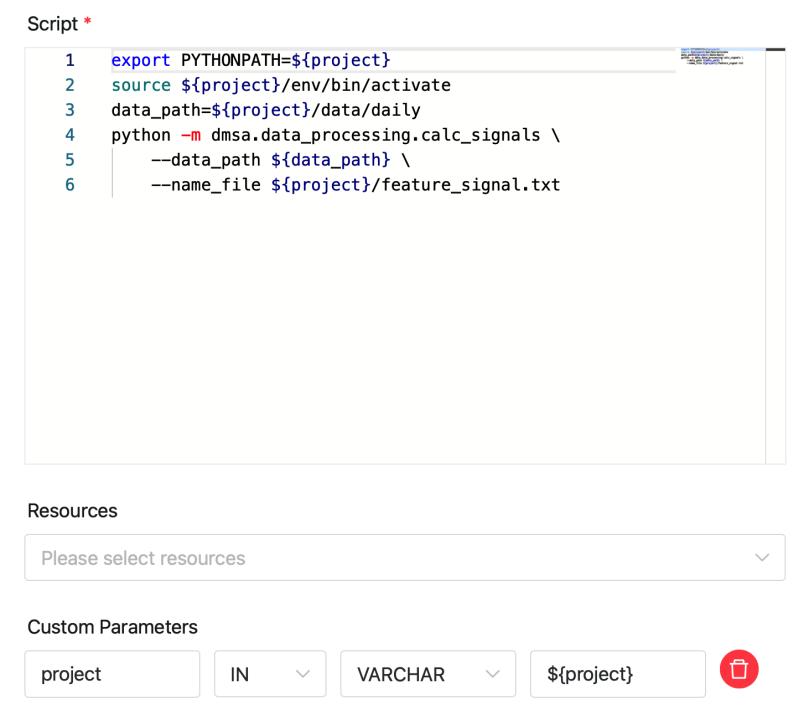The height and width of the screenshot is (720, 809).
Task: Focus the parameter value field with ${project}
Action: tap(617, 674)
